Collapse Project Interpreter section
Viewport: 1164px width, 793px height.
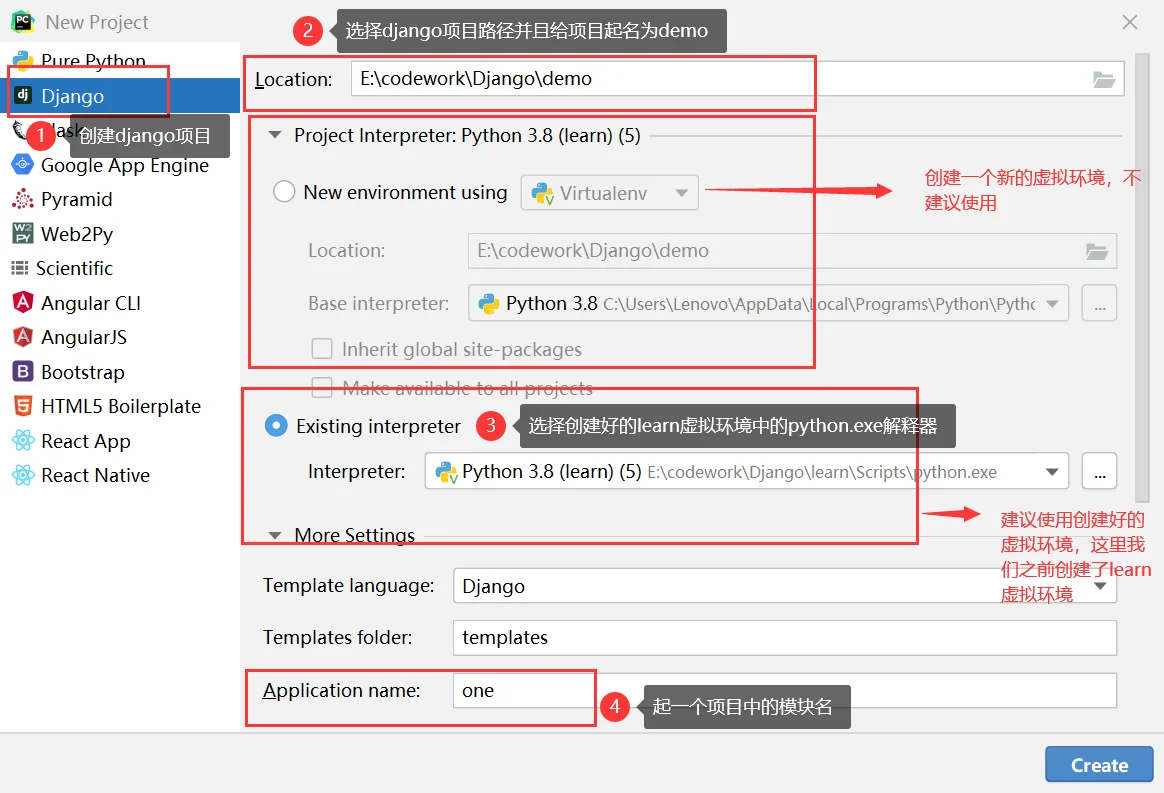[x=275, y=135]
